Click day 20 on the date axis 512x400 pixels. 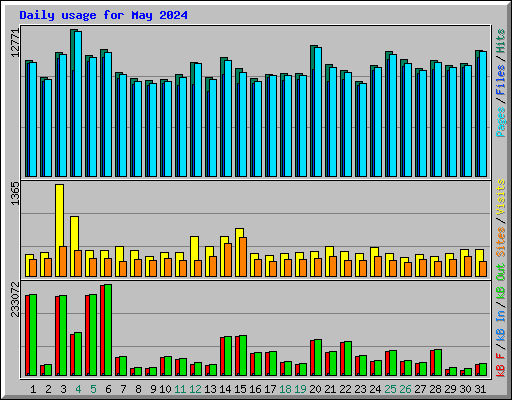point(315,389)
